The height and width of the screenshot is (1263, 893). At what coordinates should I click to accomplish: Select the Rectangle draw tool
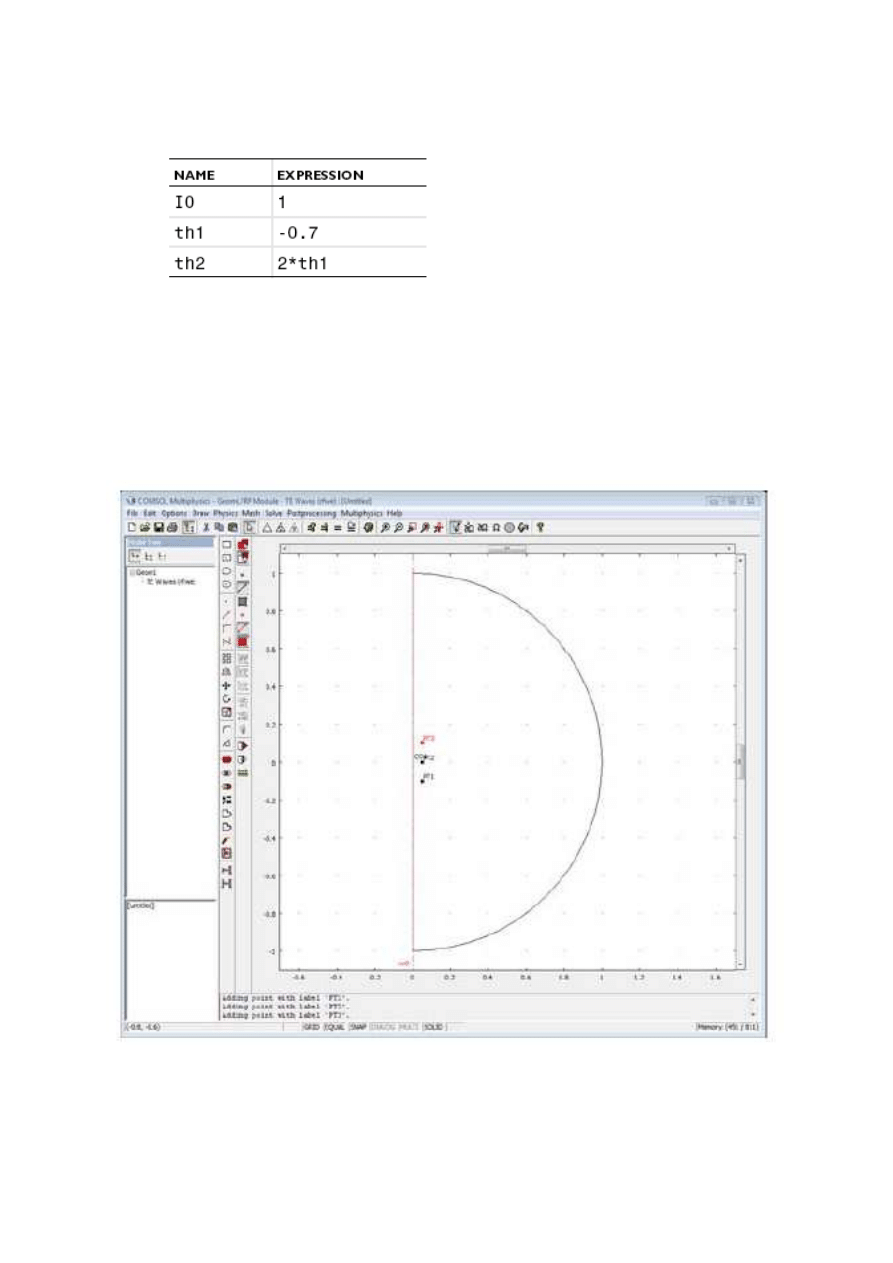point(227,544)
